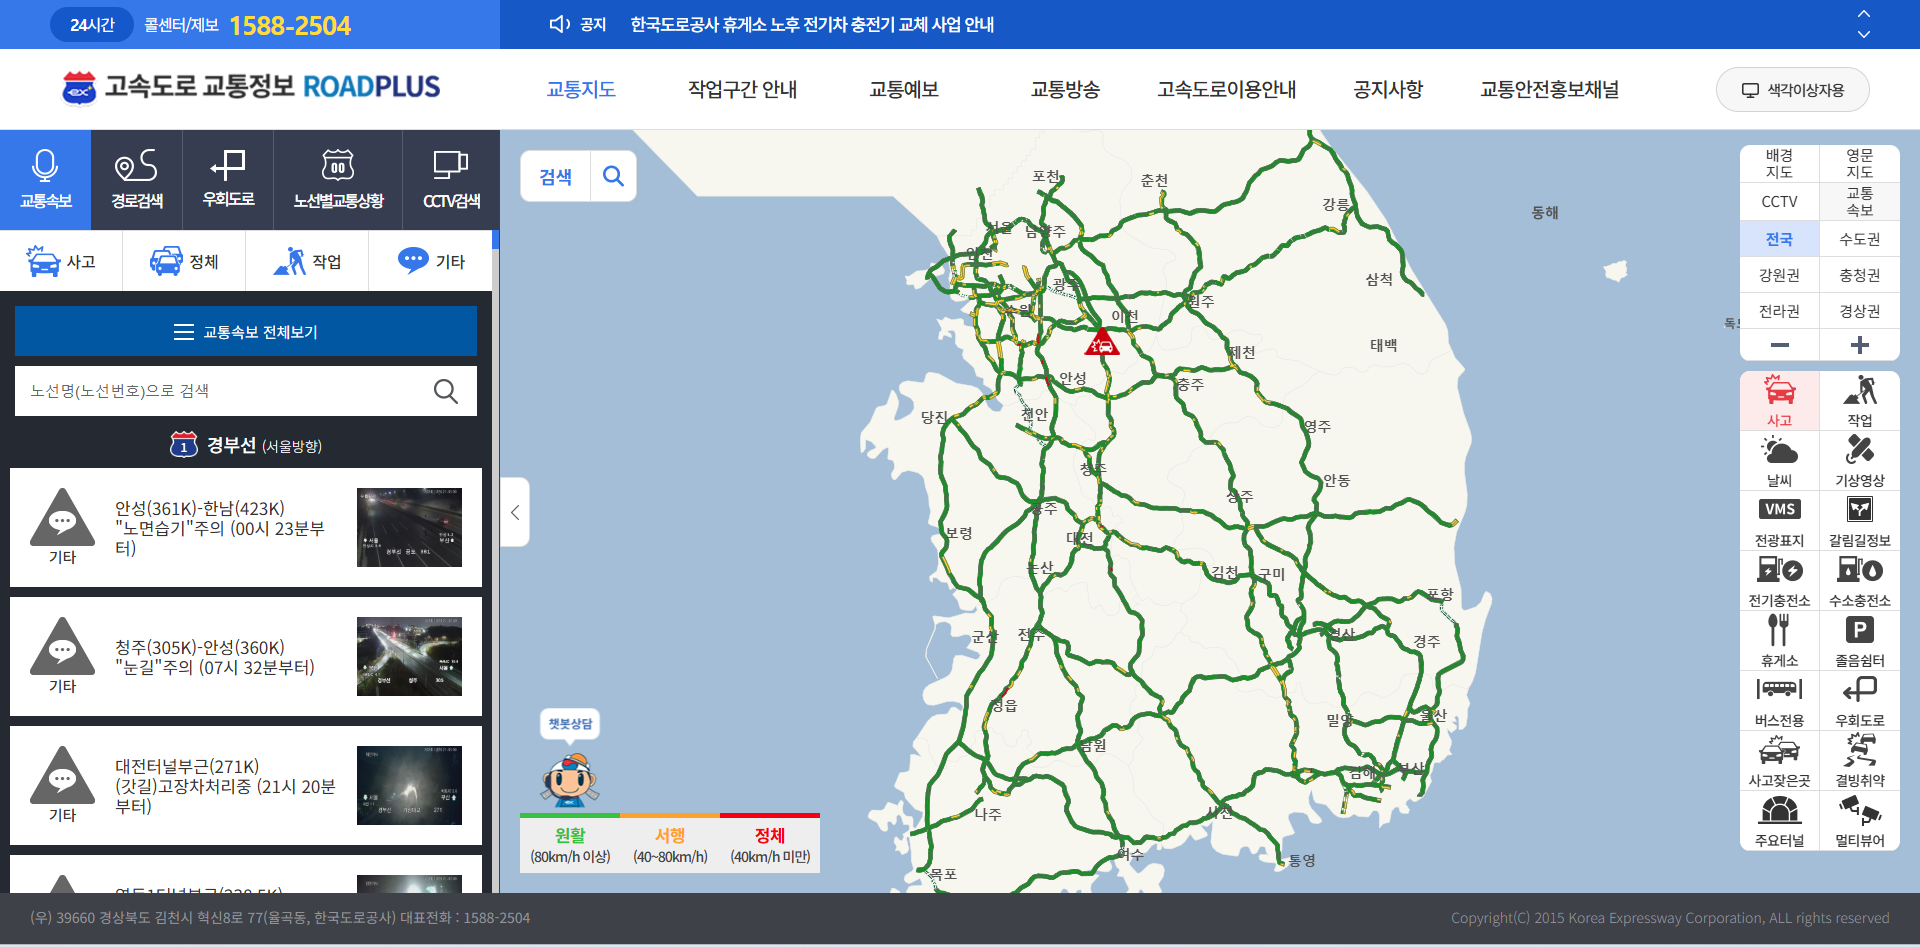Select the 대전터널부근(271K) news item text
Image resolution: width=1920 pixels, height=947 pixels.
point(225,786)
